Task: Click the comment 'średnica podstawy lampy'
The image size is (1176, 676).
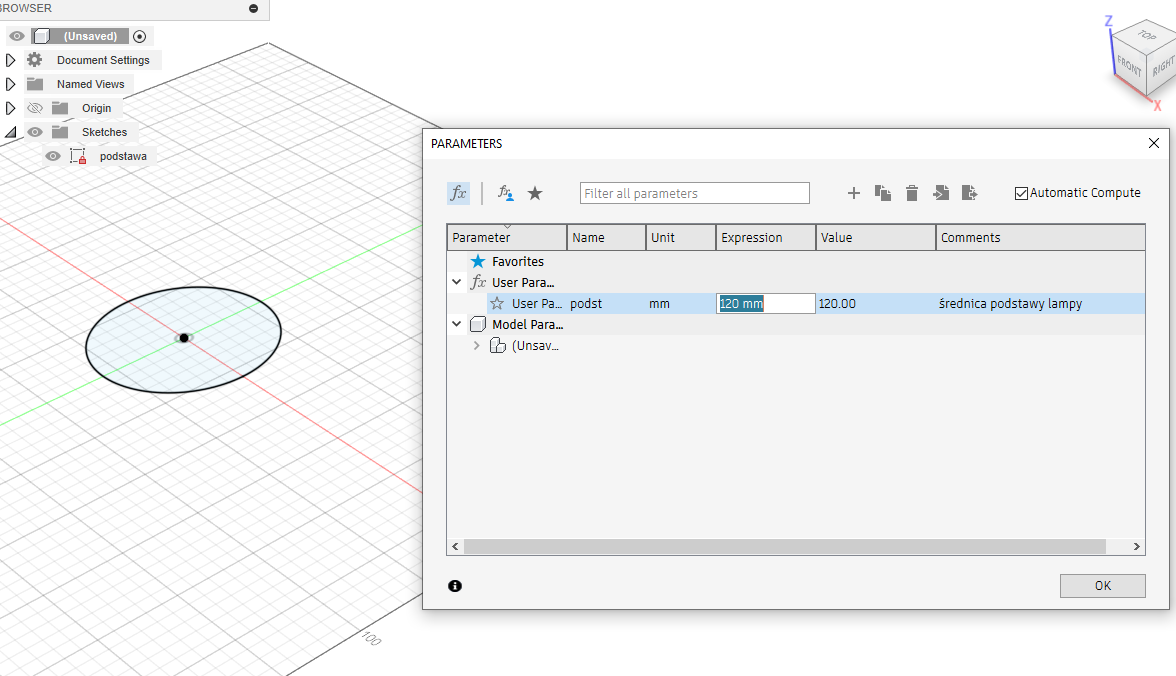Action: coord(1010,303)
